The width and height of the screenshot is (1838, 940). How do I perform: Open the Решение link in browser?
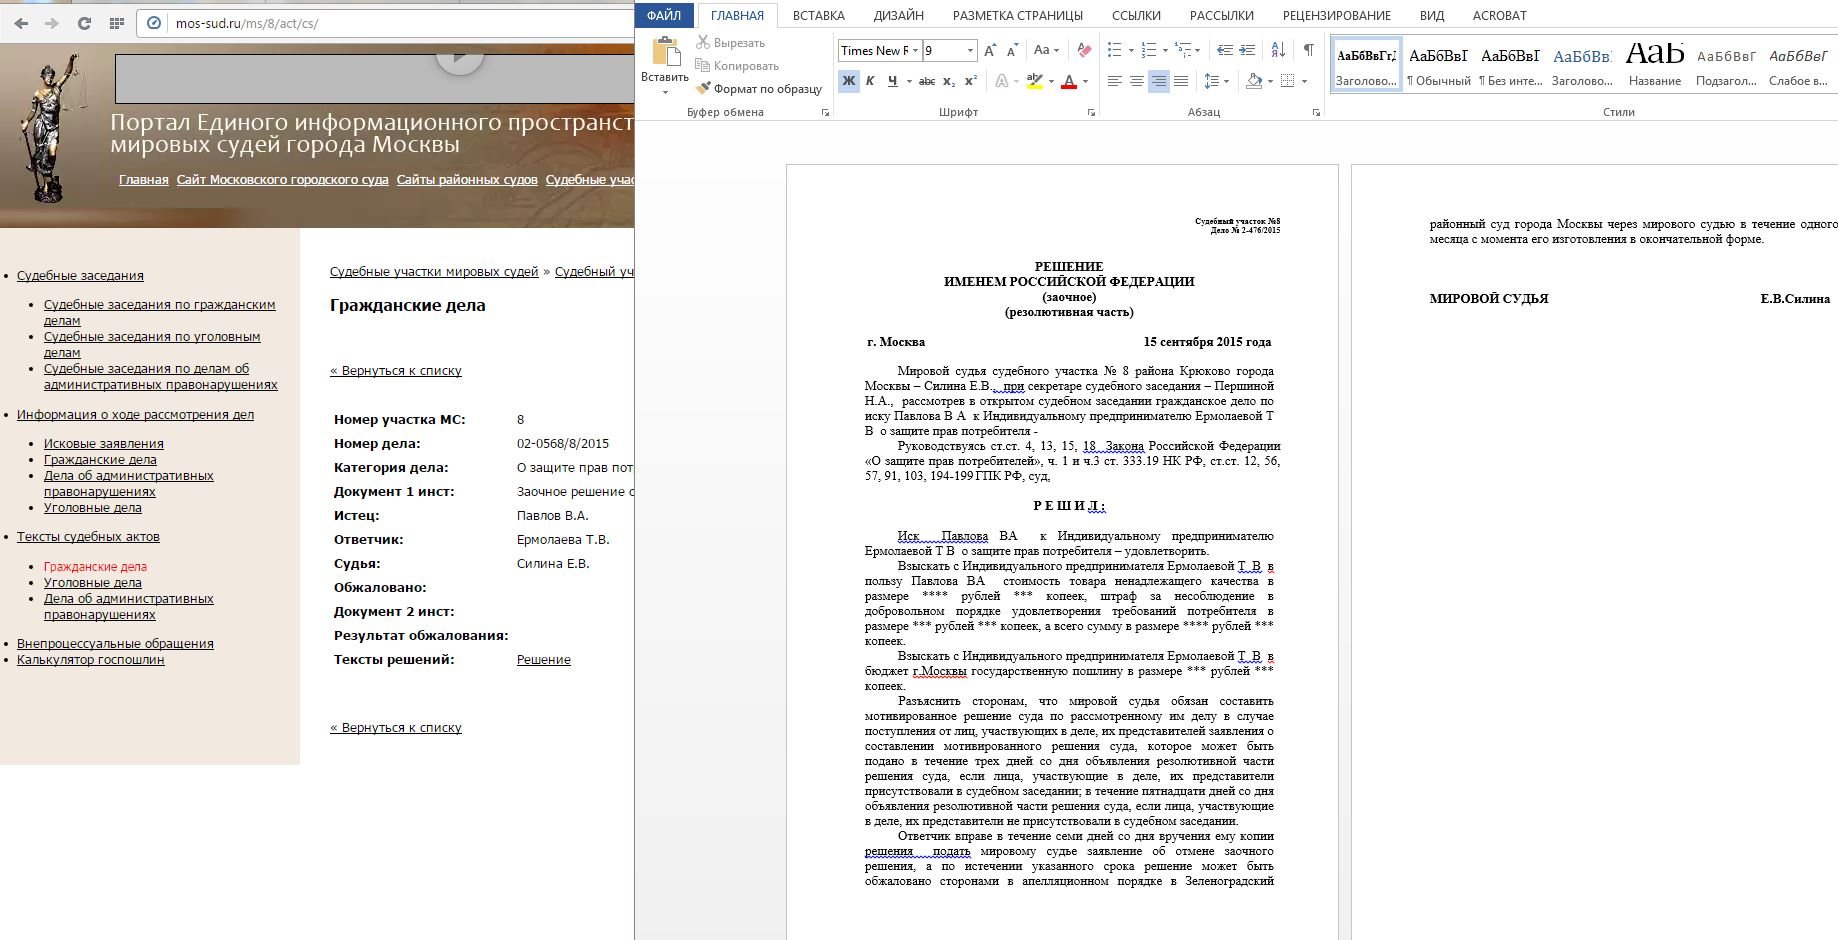[544, 660]
